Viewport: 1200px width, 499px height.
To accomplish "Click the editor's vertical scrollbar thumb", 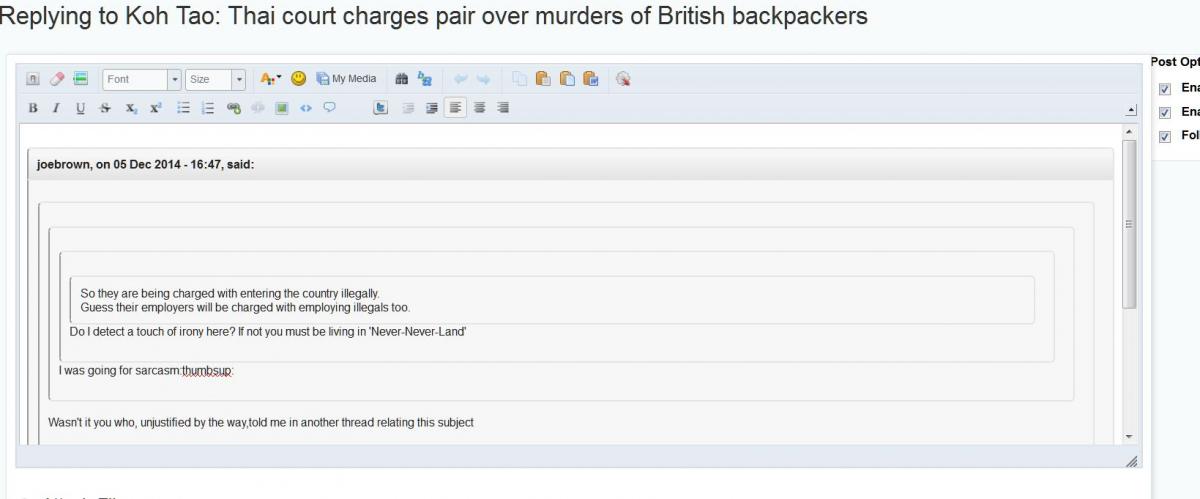I will 1129,224.
